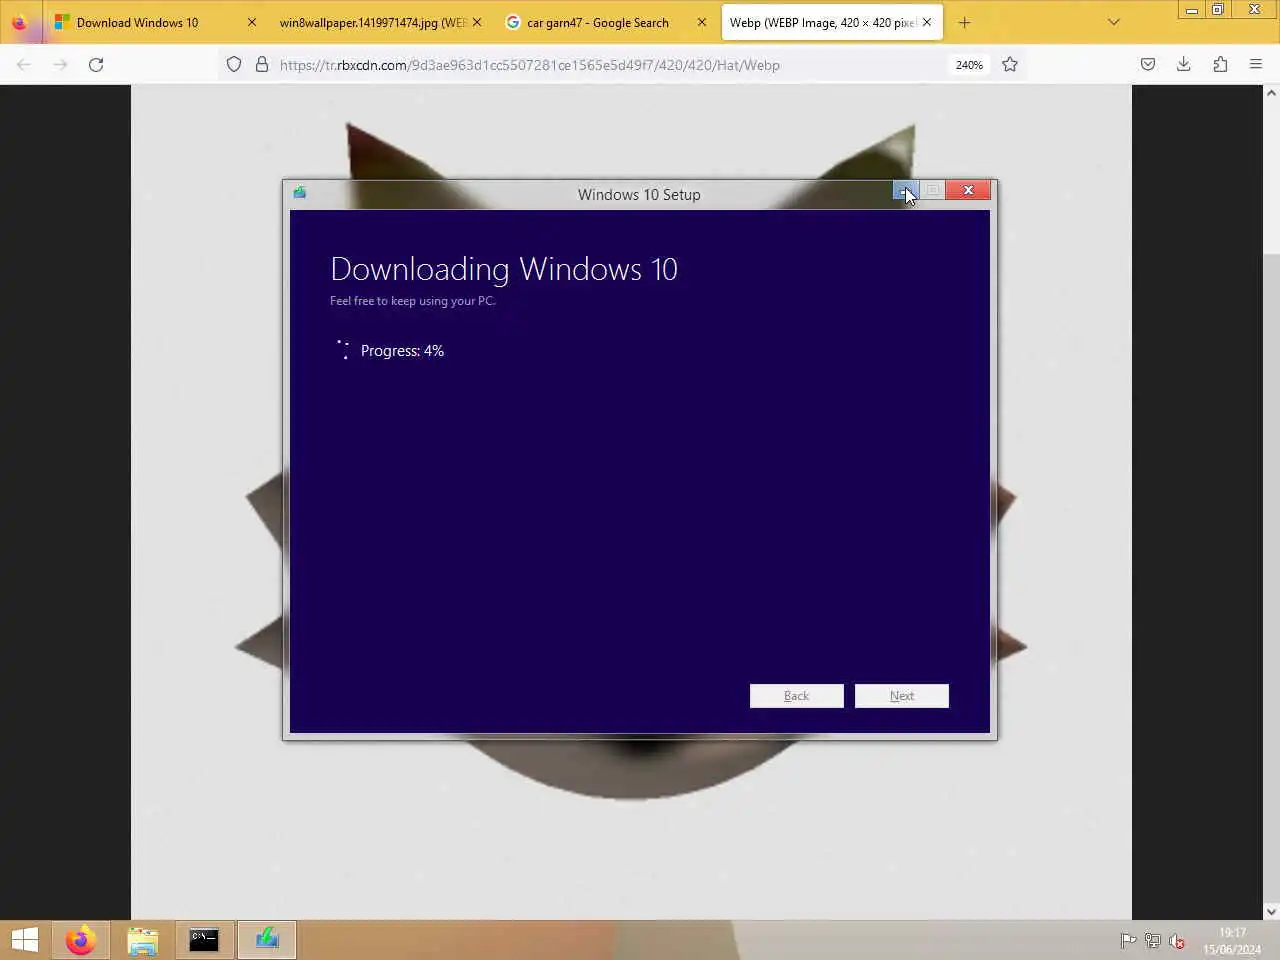Select the Webp image tab
The width and height of the screenshot is (1280, 960).
point(830,22)
